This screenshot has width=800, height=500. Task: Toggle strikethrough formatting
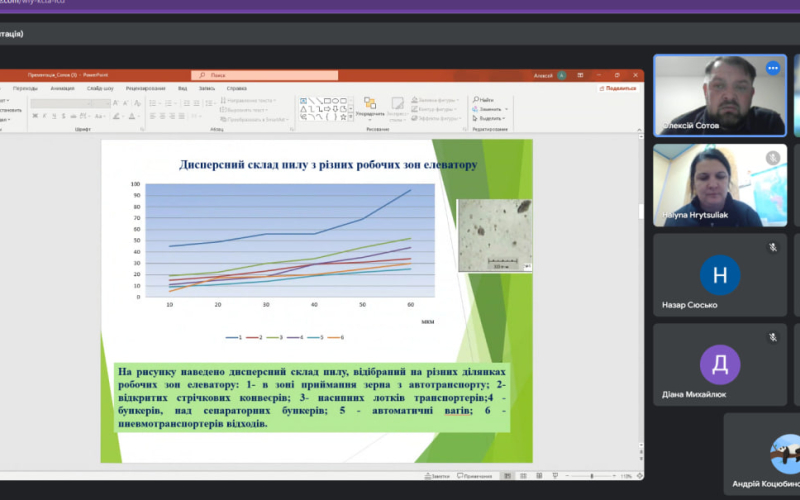pos(73,116)
